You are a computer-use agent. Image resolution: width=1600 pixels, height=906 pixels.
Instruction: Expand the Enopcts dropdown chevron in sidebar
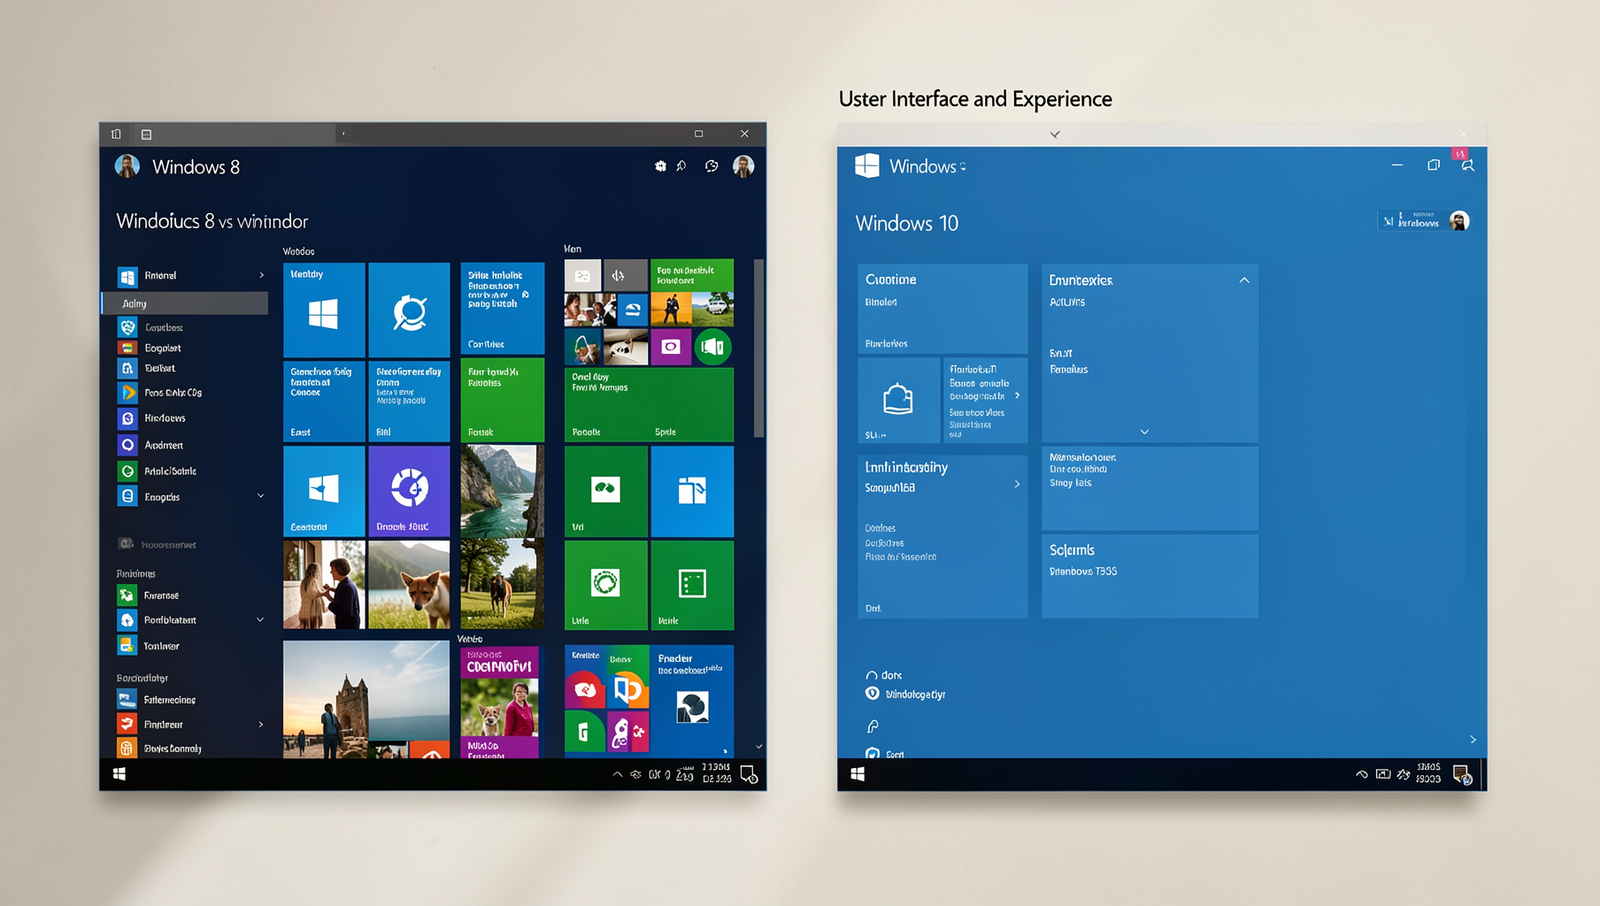tap(261, 496)
